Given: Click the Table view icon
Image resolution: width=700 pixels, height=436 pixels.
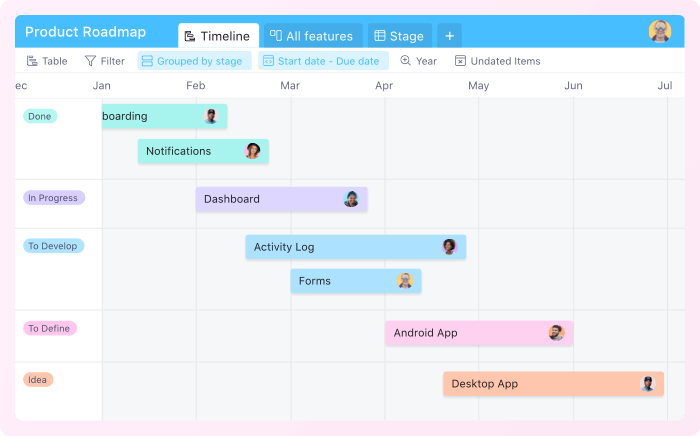Looking at the screenshot, I should (x=32, y=61).
